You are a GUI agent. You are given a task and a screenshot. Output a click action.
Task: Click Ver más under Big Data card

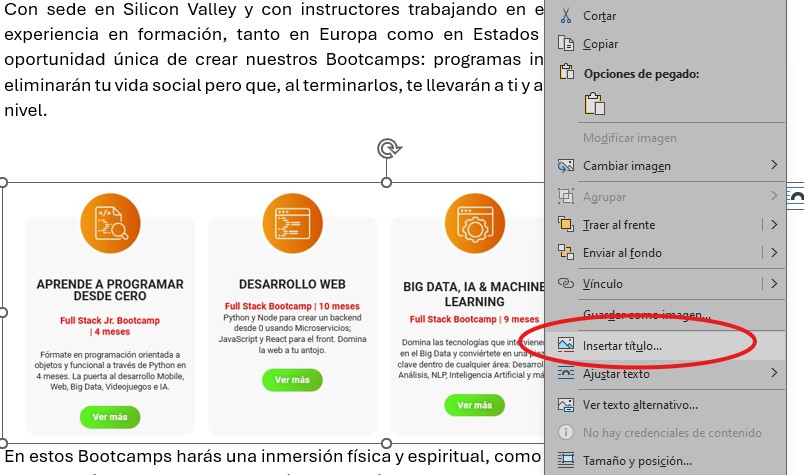click(474, 405)
